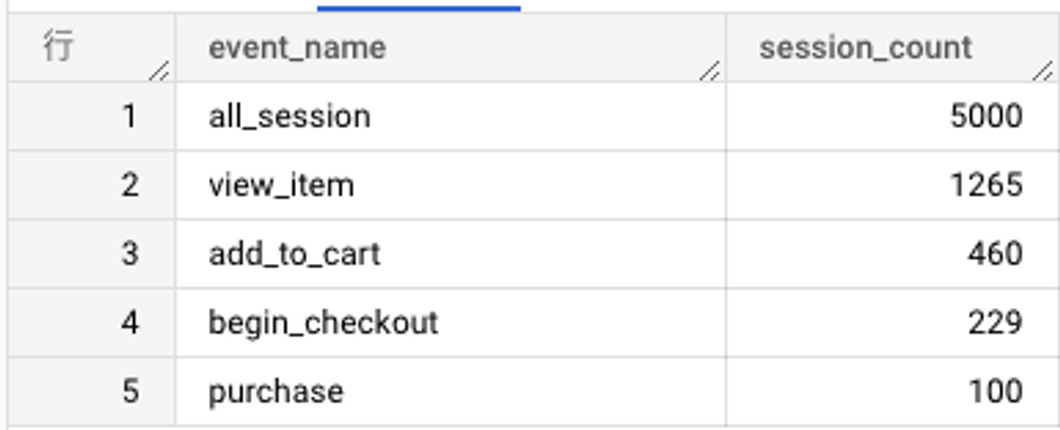Screen dimensions: 1060x430
Task: Grab the resize handle of session_count column
Action: point(1043,70)
